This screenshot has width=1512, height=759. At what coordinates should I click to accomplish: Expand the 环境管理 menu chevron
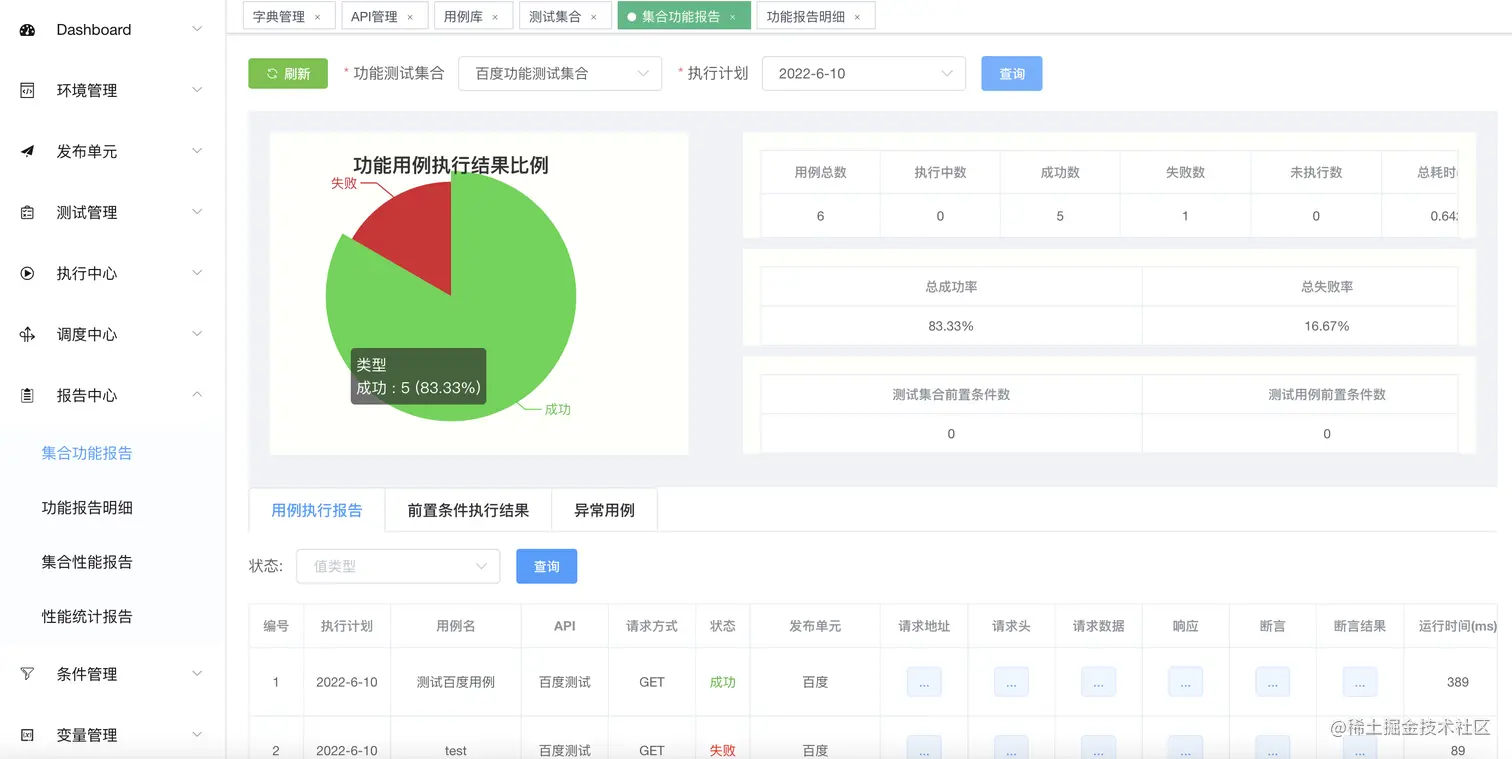coord(197,90)
